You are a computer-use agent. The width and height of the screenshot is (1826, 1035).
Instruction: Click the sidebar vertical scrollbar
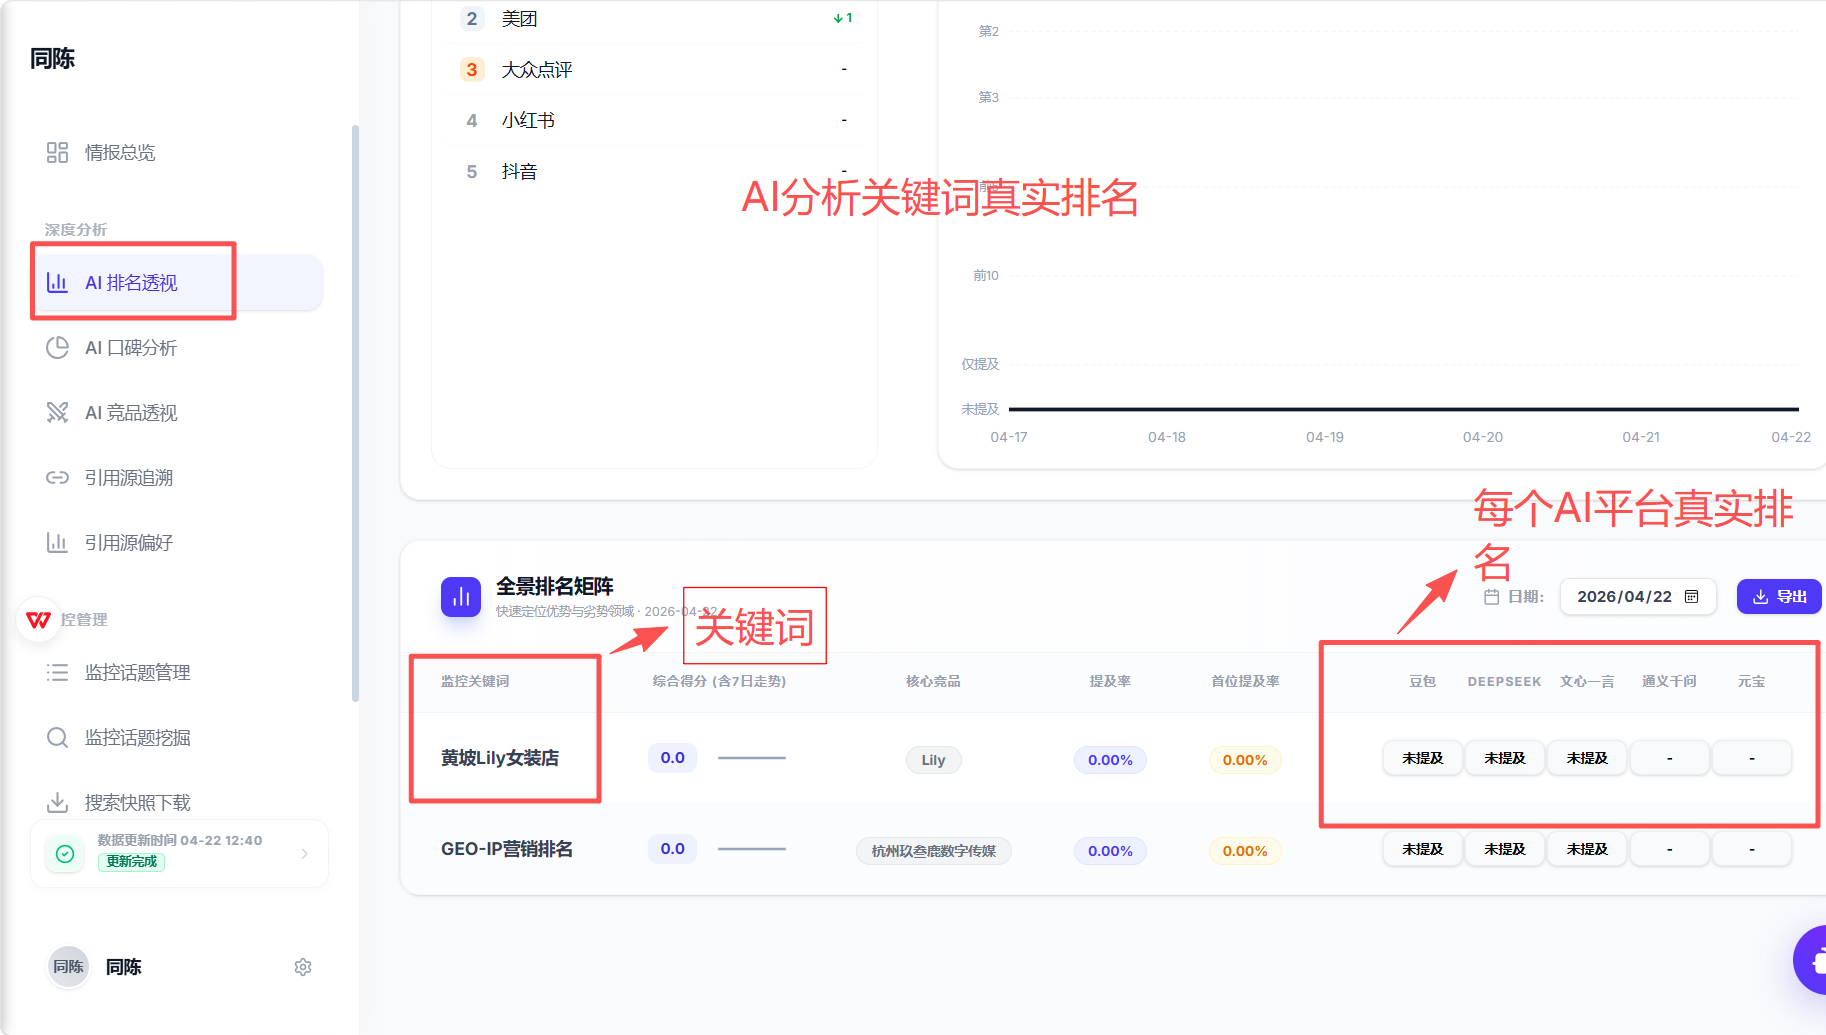pyautogui.click(x=355, y=413)
